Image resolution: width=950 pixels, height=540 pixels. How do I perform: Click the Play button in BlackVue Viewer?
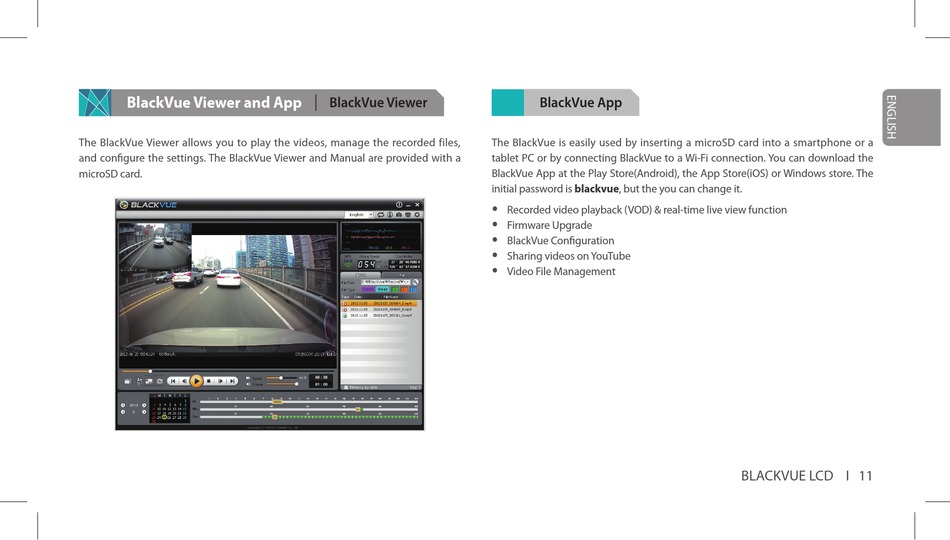[196, 381]
